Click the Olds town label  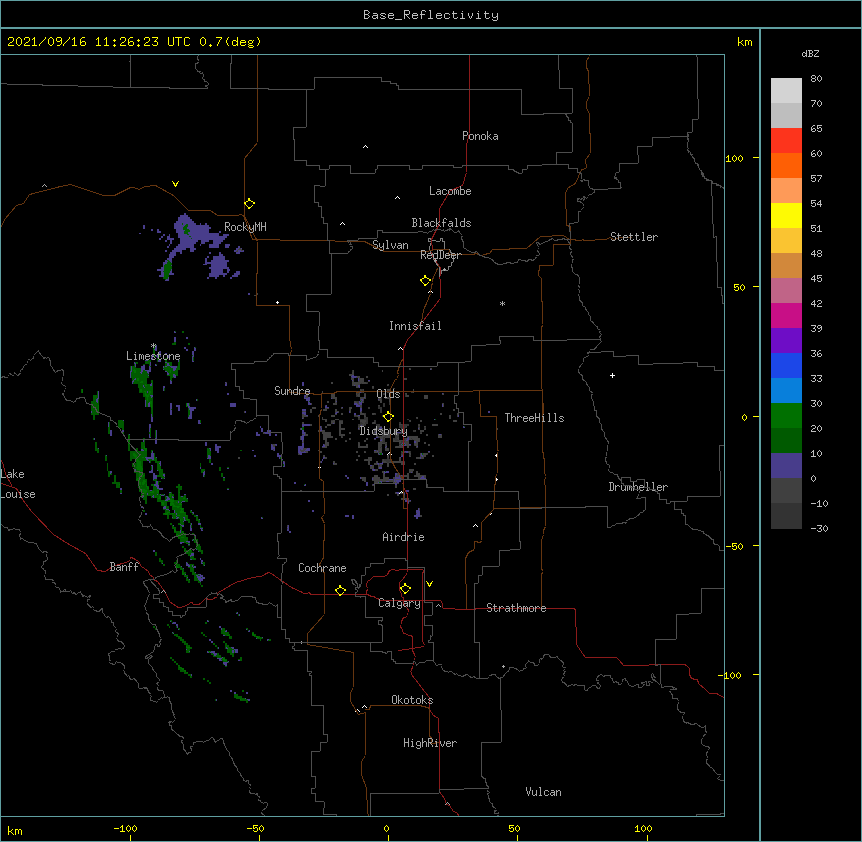pos(388,394)
